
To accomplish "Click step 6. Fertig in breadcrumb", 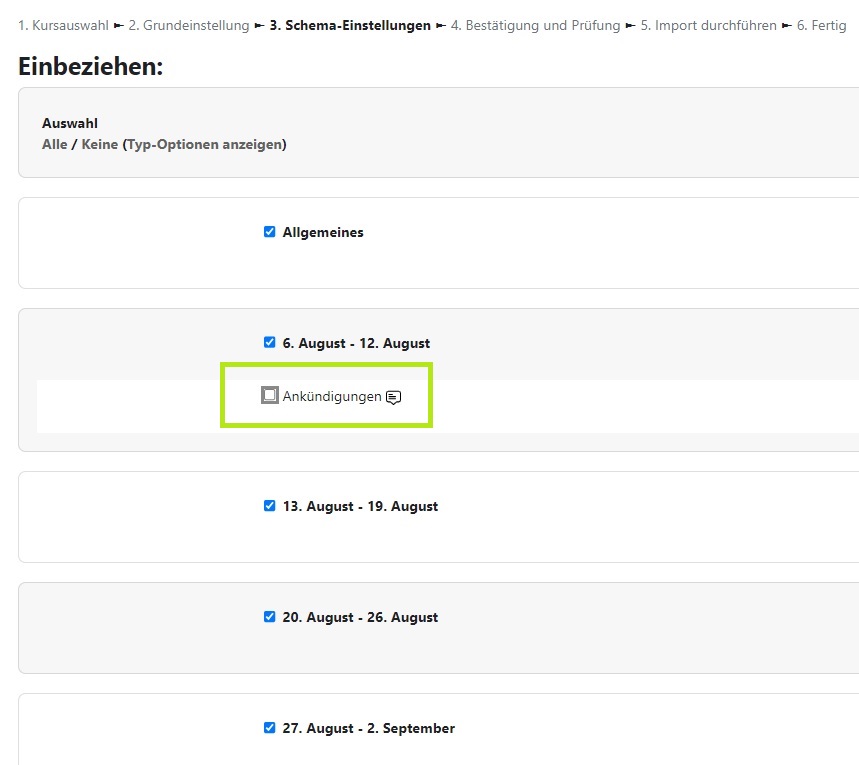I will click(x=821, y=25).
